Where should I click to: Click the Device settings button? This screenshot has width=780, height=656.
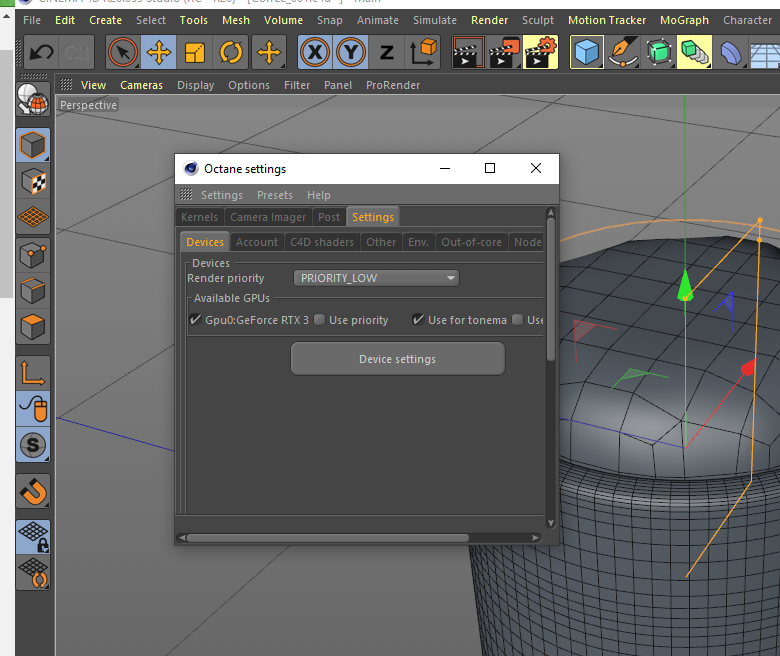click(397, 359)
